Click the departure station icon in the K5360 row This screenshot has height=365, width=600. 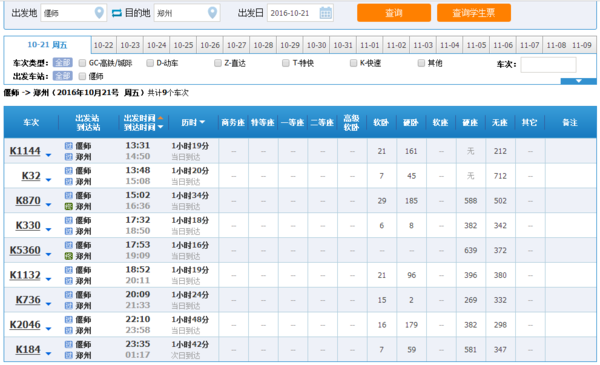tap(68, 245)
